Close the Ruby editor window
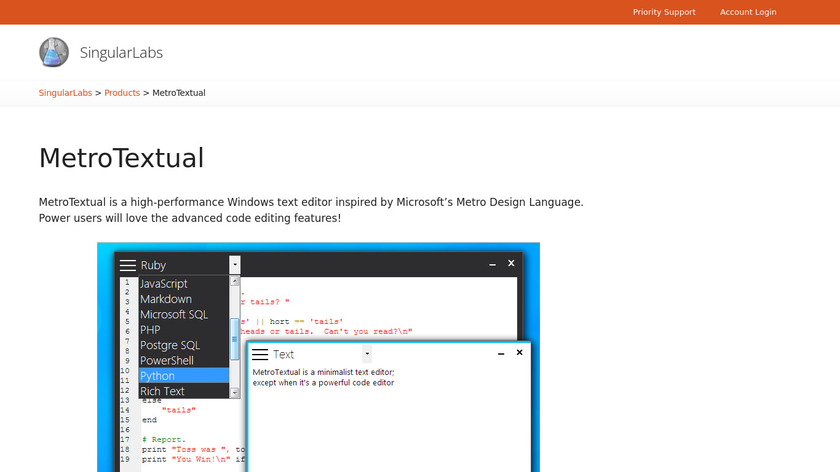Image resolution: width=840 pixels, height=472 pixels. (511, 264)
